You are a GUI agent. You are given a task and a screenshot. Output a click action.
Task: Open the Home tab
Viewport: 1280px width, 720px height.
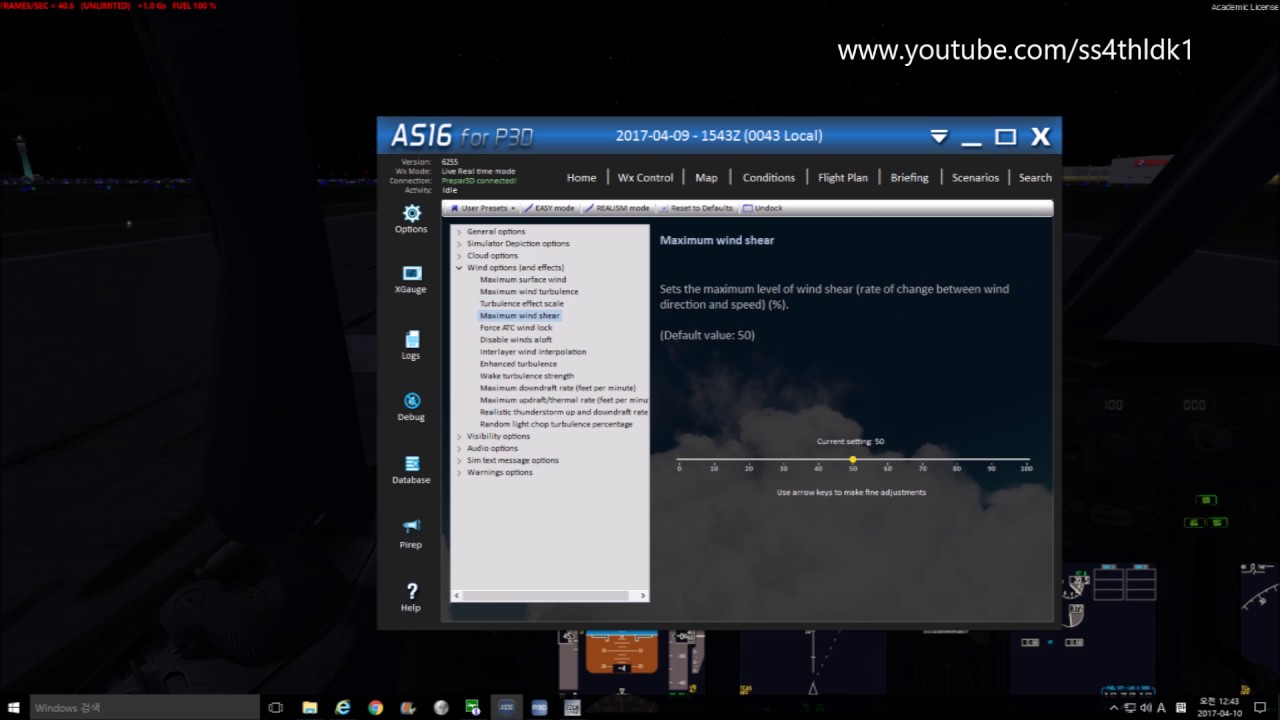click(581, 178)
